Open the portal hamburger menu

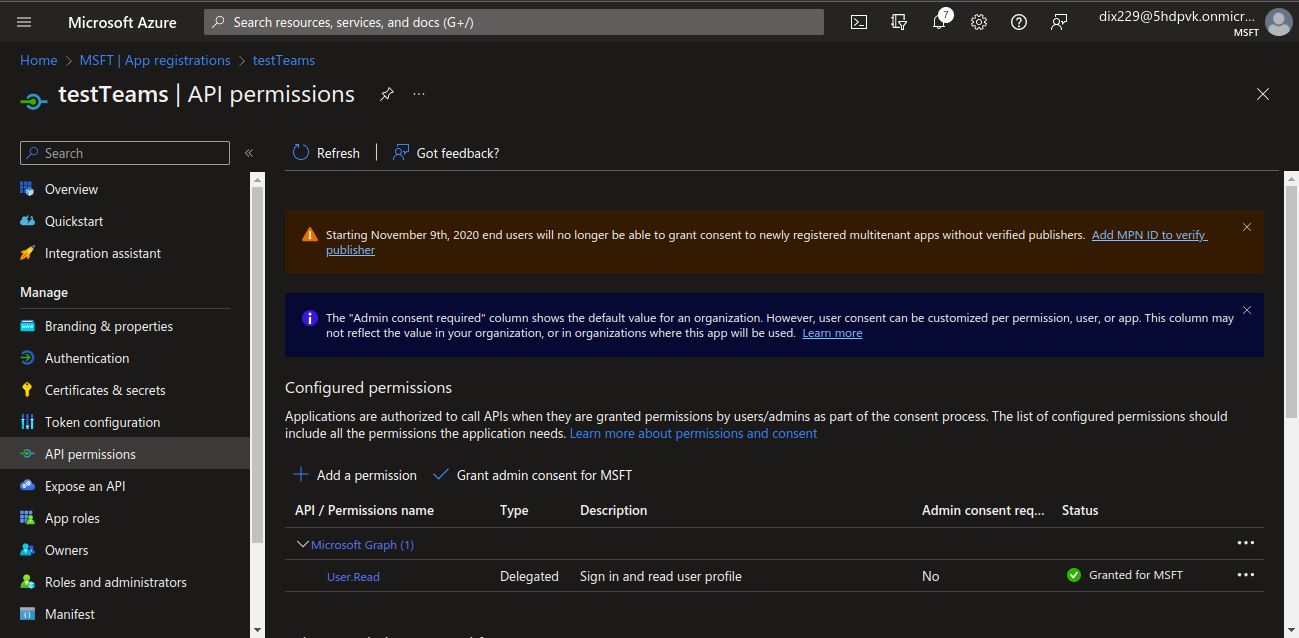click(x=25, y=22)
